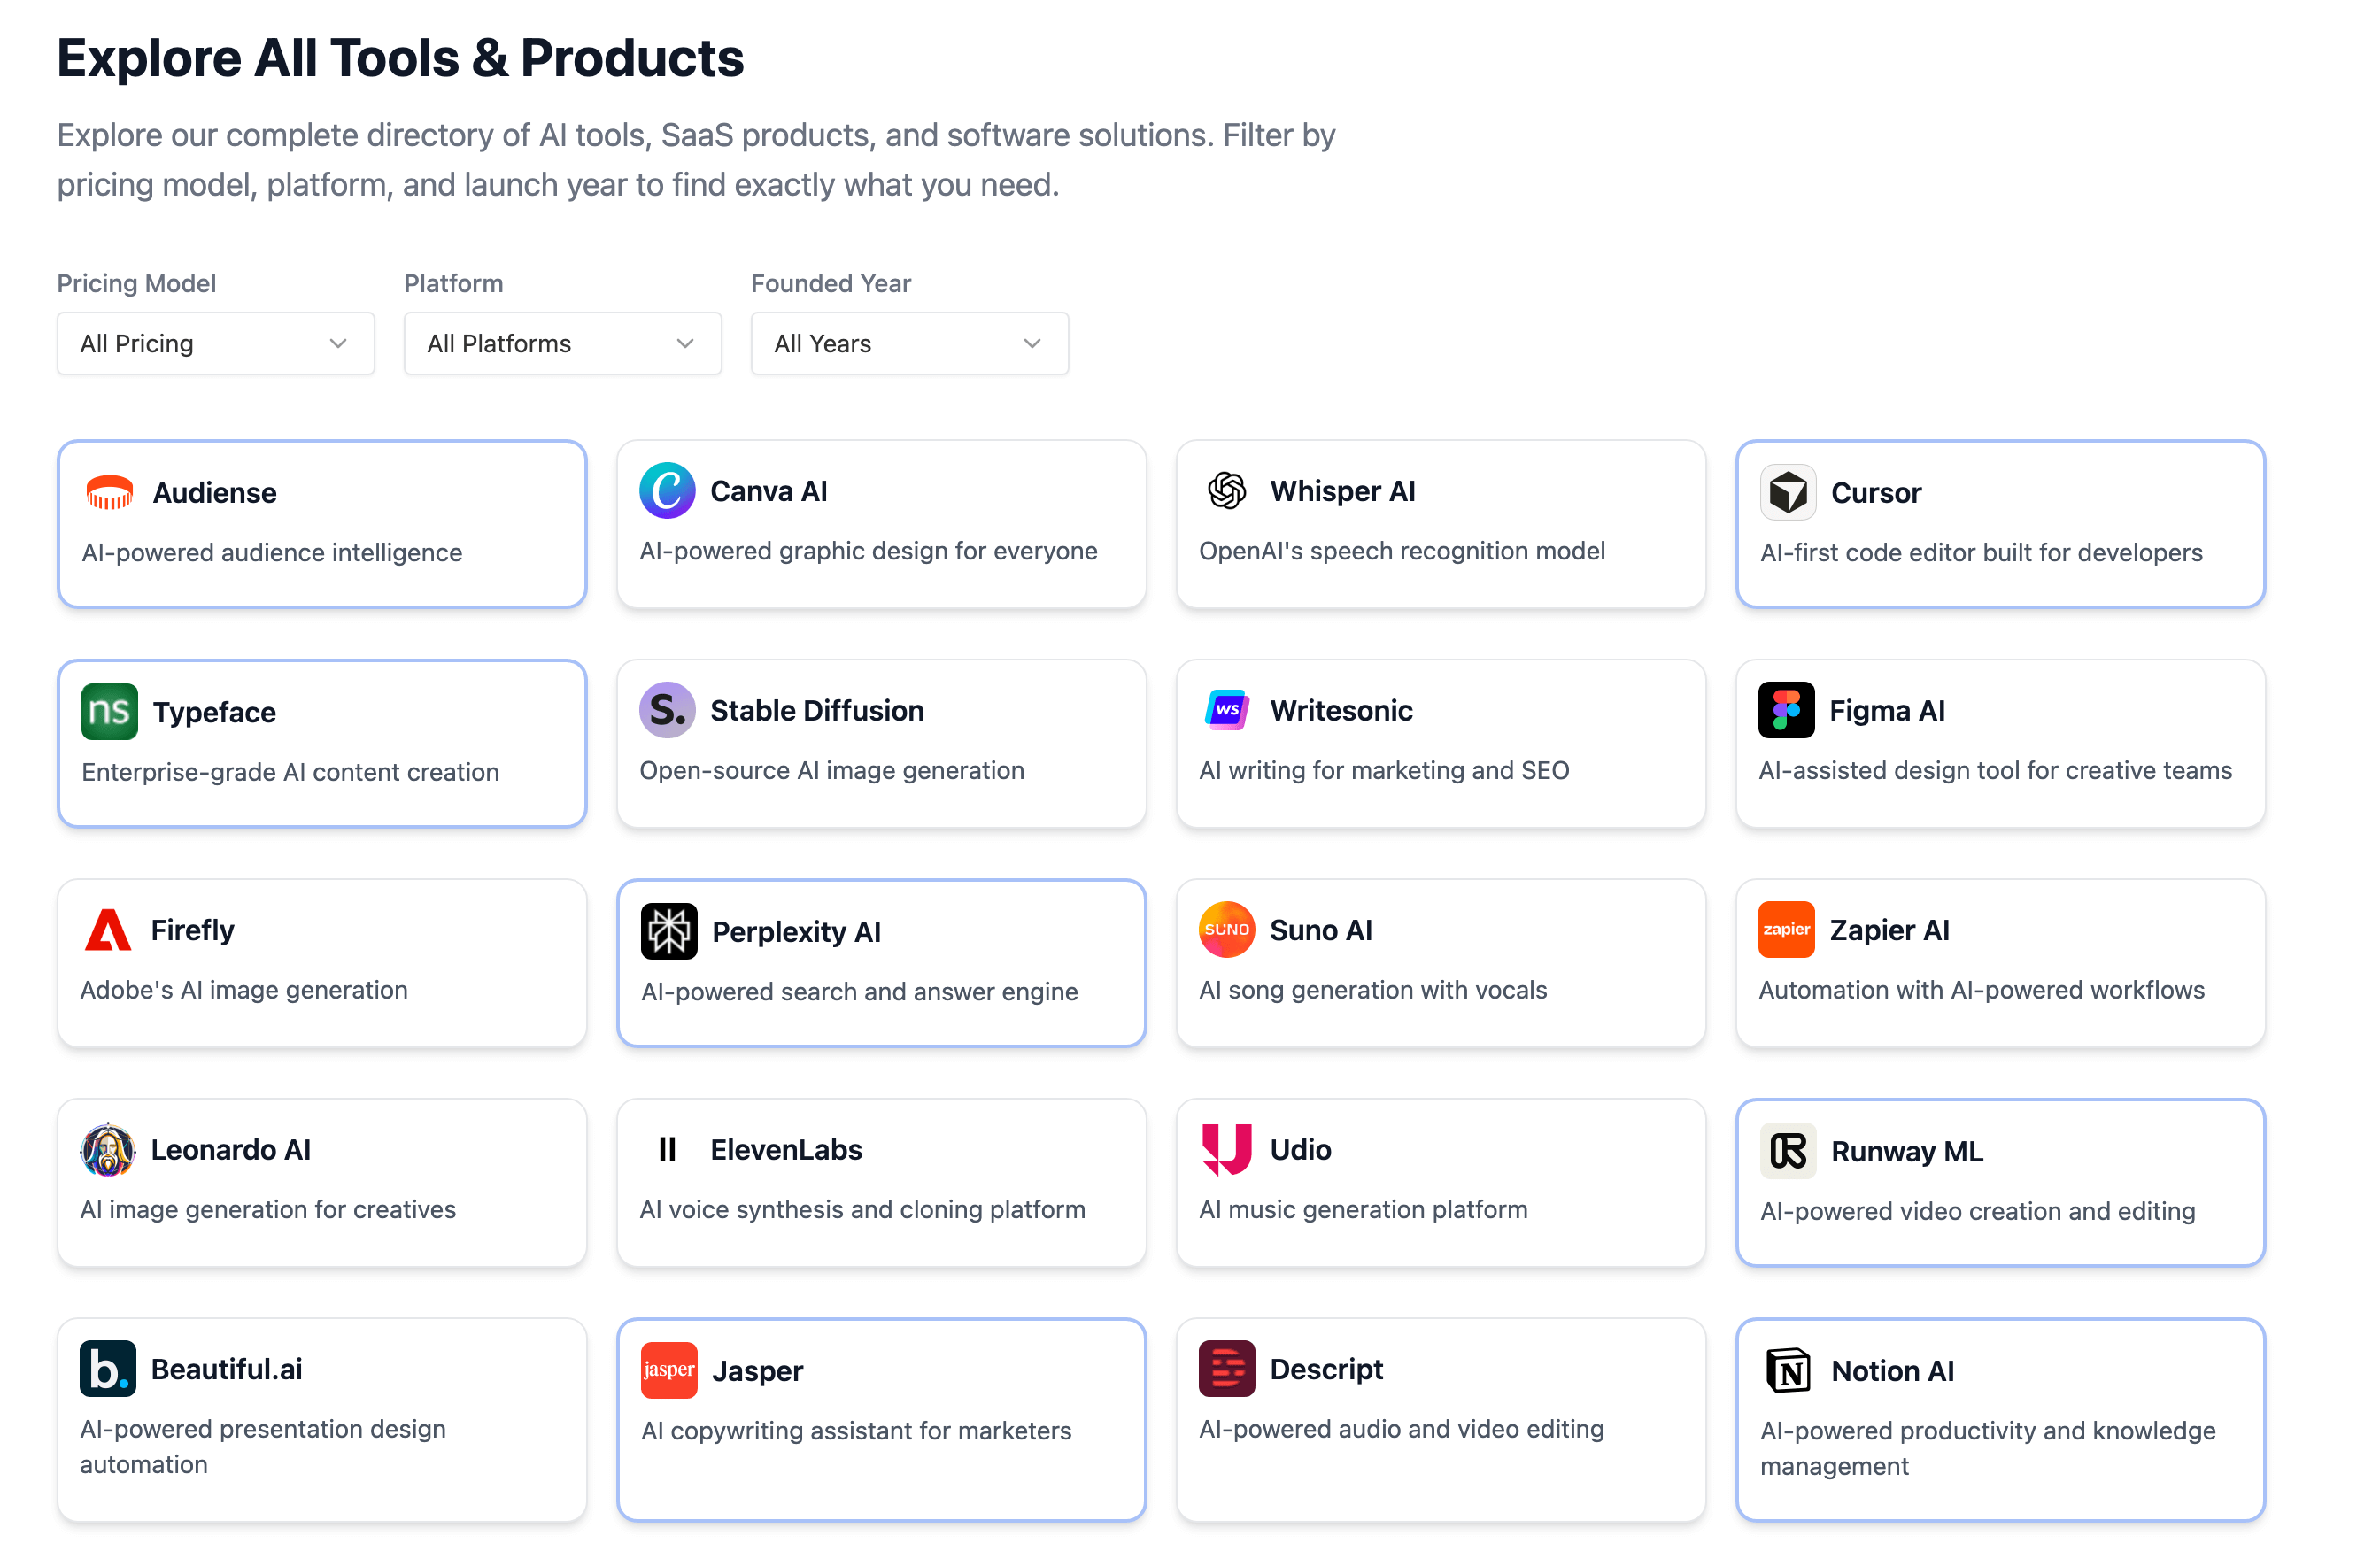Select the ElevenLabs voice synthesis card

(x=880, y=1182)
